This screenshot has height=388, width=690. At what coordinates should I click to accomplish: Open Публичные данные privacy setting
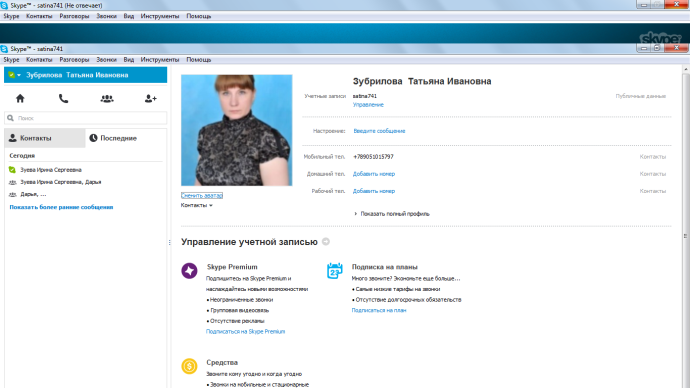pos(641,96)
